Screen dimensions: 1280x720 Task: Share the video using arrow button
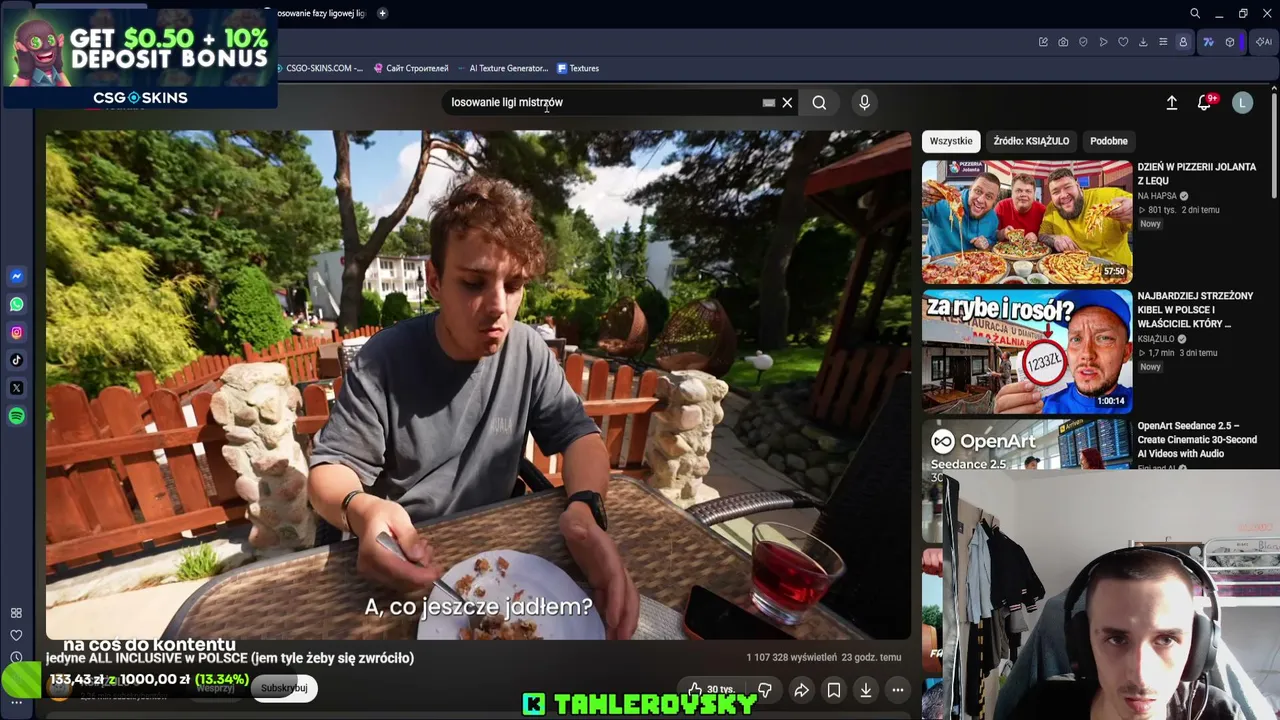(801, 690)
